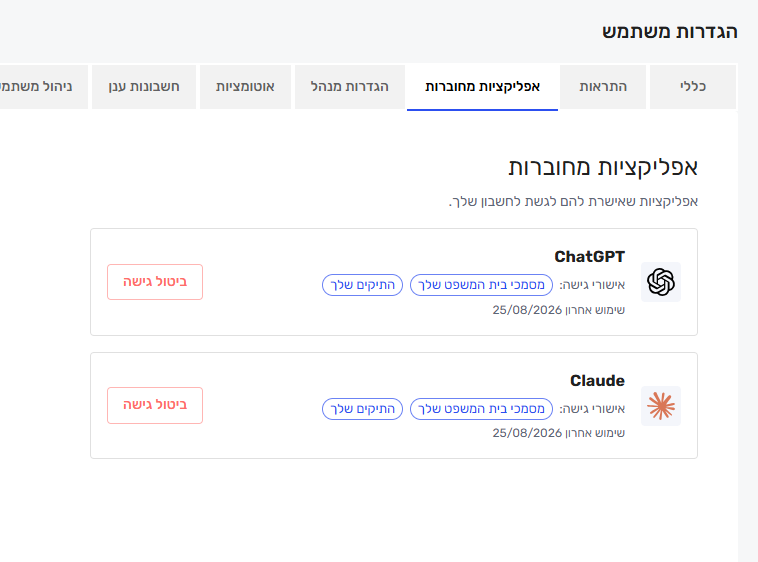Open the אוטומציות tab
Screen dimensions: 758x562
(x=245, y=87)
